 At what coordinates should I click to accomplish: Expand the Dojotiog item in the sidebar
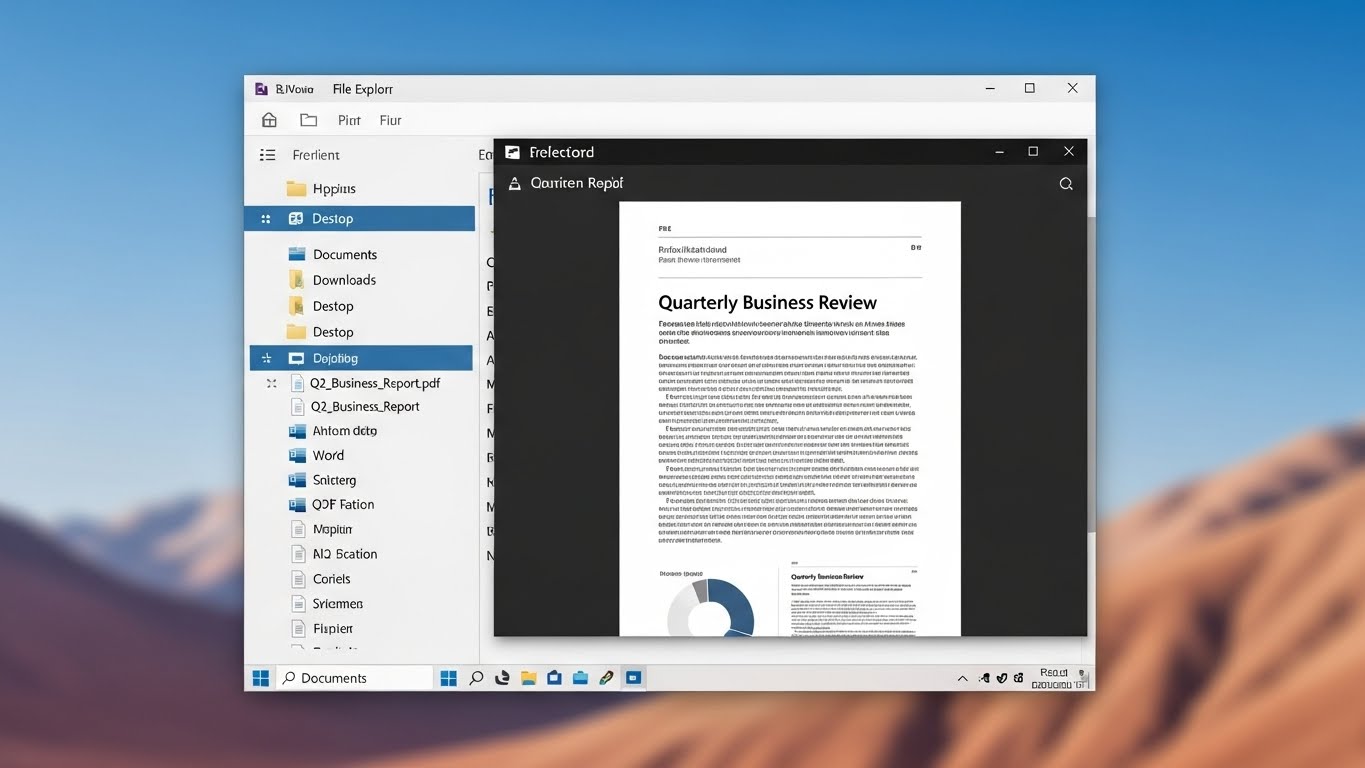(266, 357)
